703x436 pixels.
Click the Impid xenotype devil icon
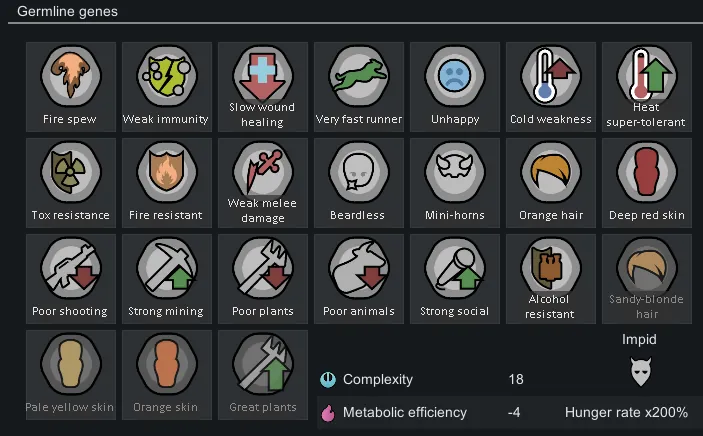(x=640, y=371)
